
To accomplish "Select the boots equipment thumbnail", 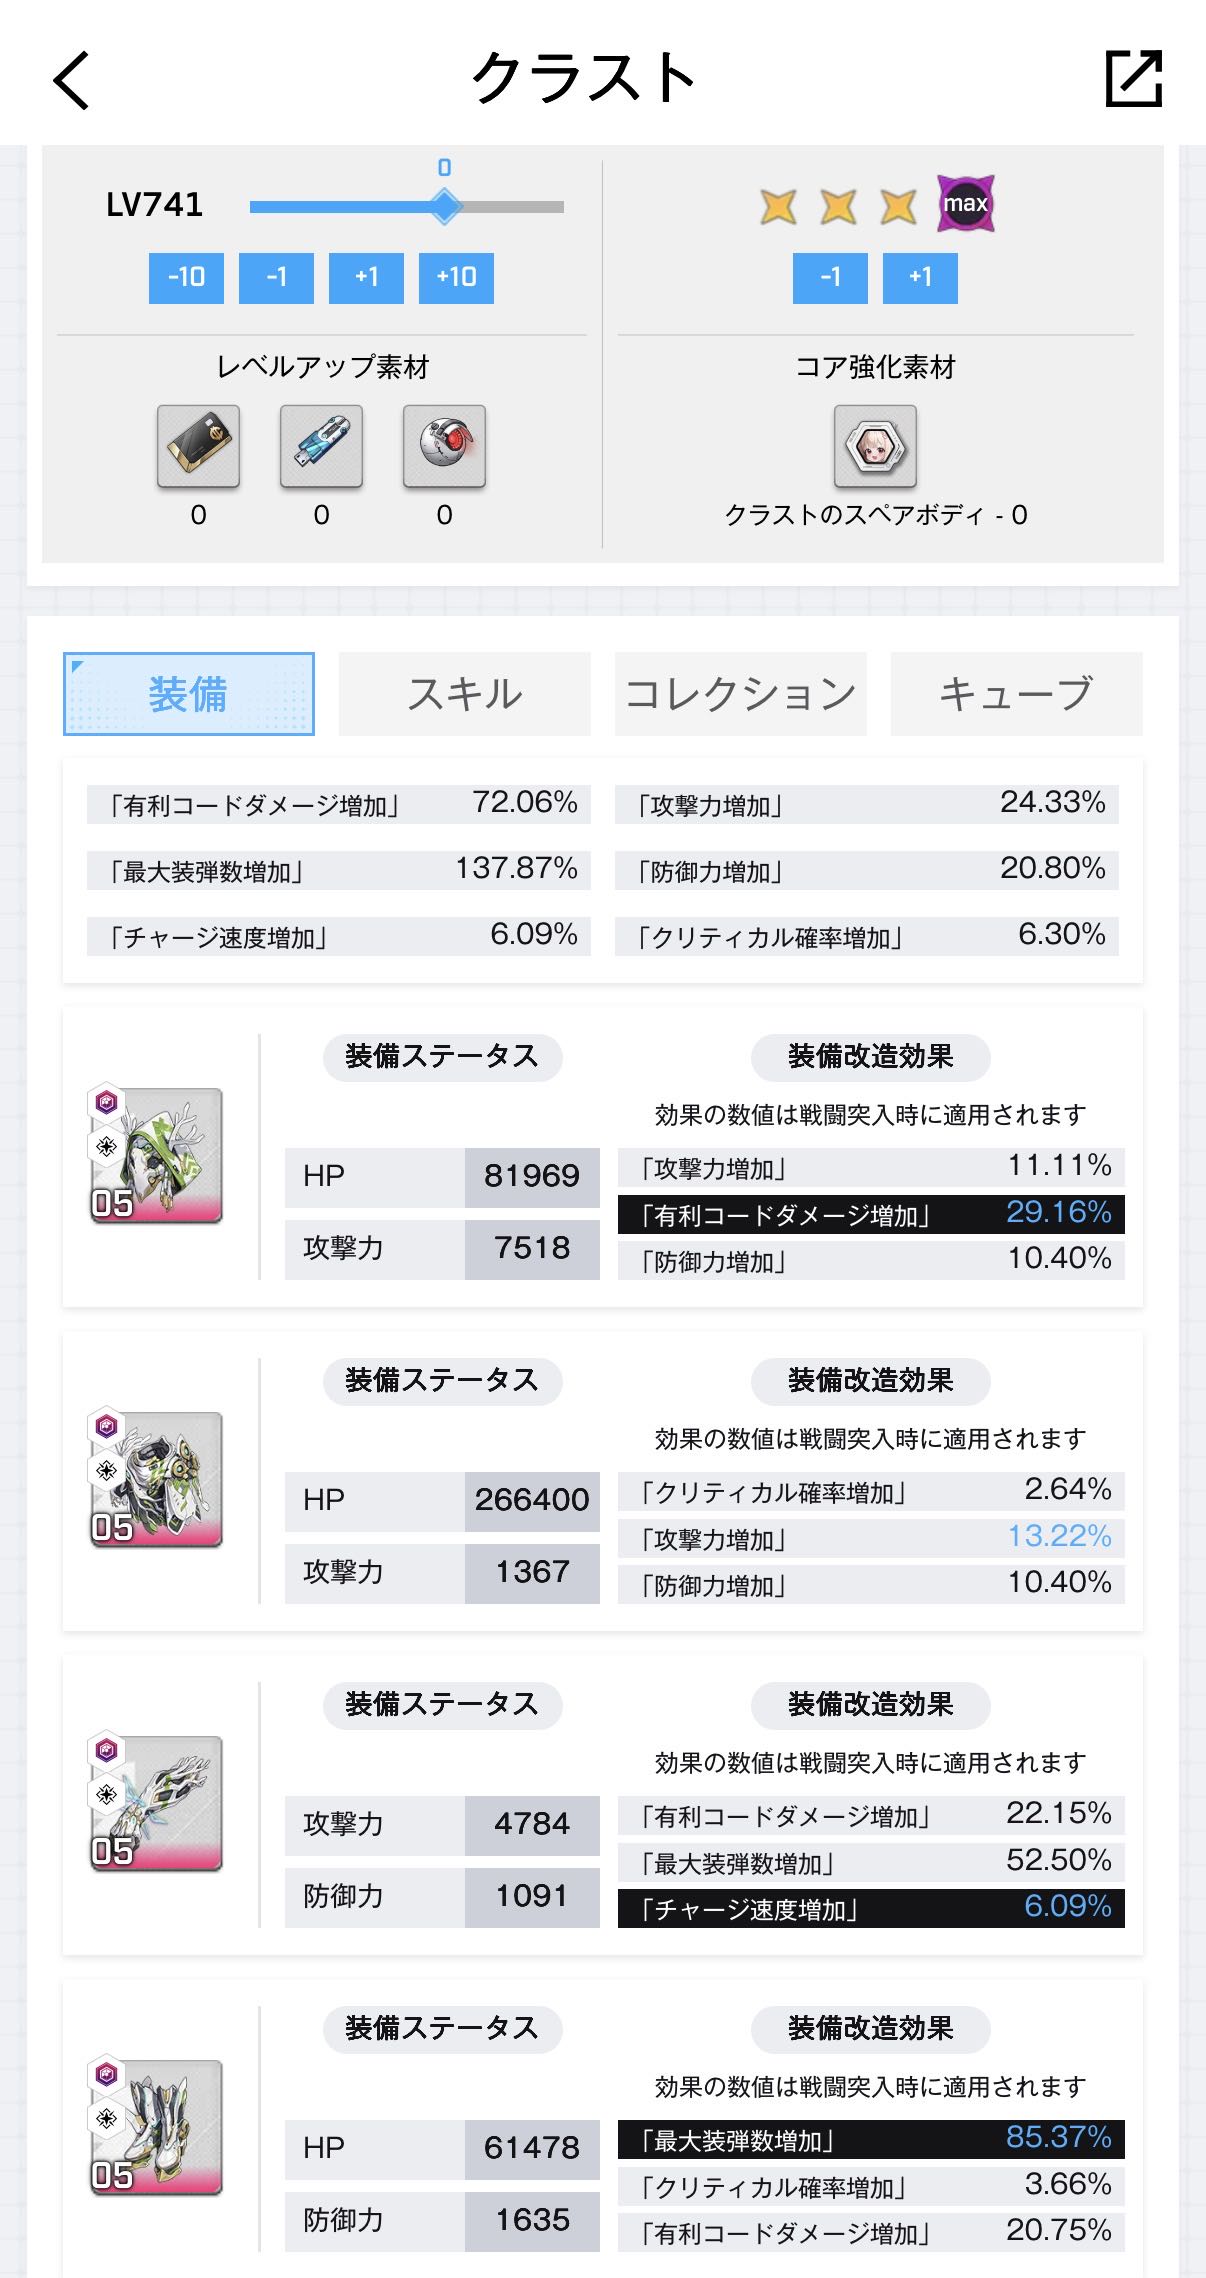I will coord(156,2127).
